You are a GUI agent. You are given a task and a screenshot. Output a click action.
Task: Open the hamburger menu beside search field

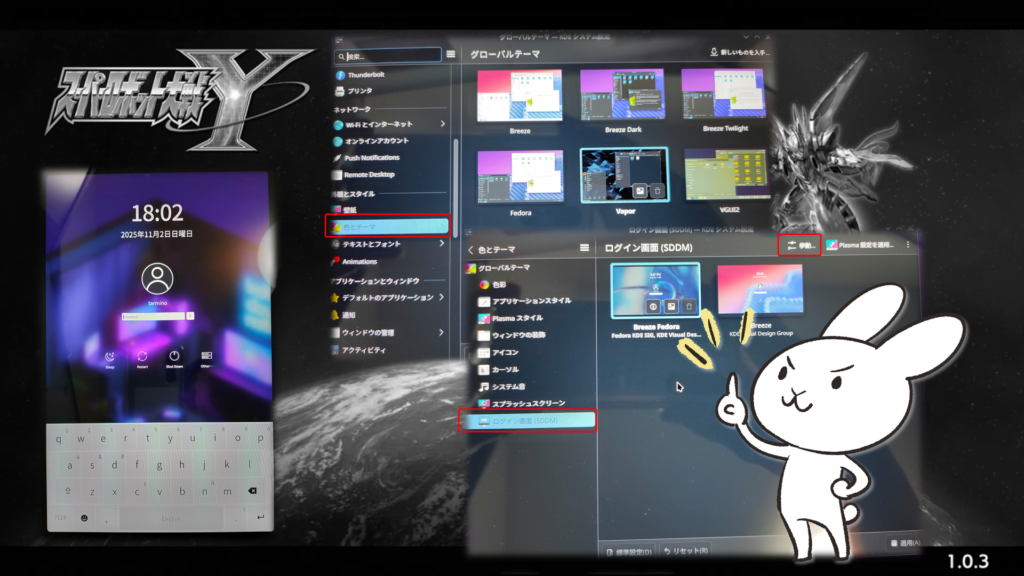click(451, 55)
